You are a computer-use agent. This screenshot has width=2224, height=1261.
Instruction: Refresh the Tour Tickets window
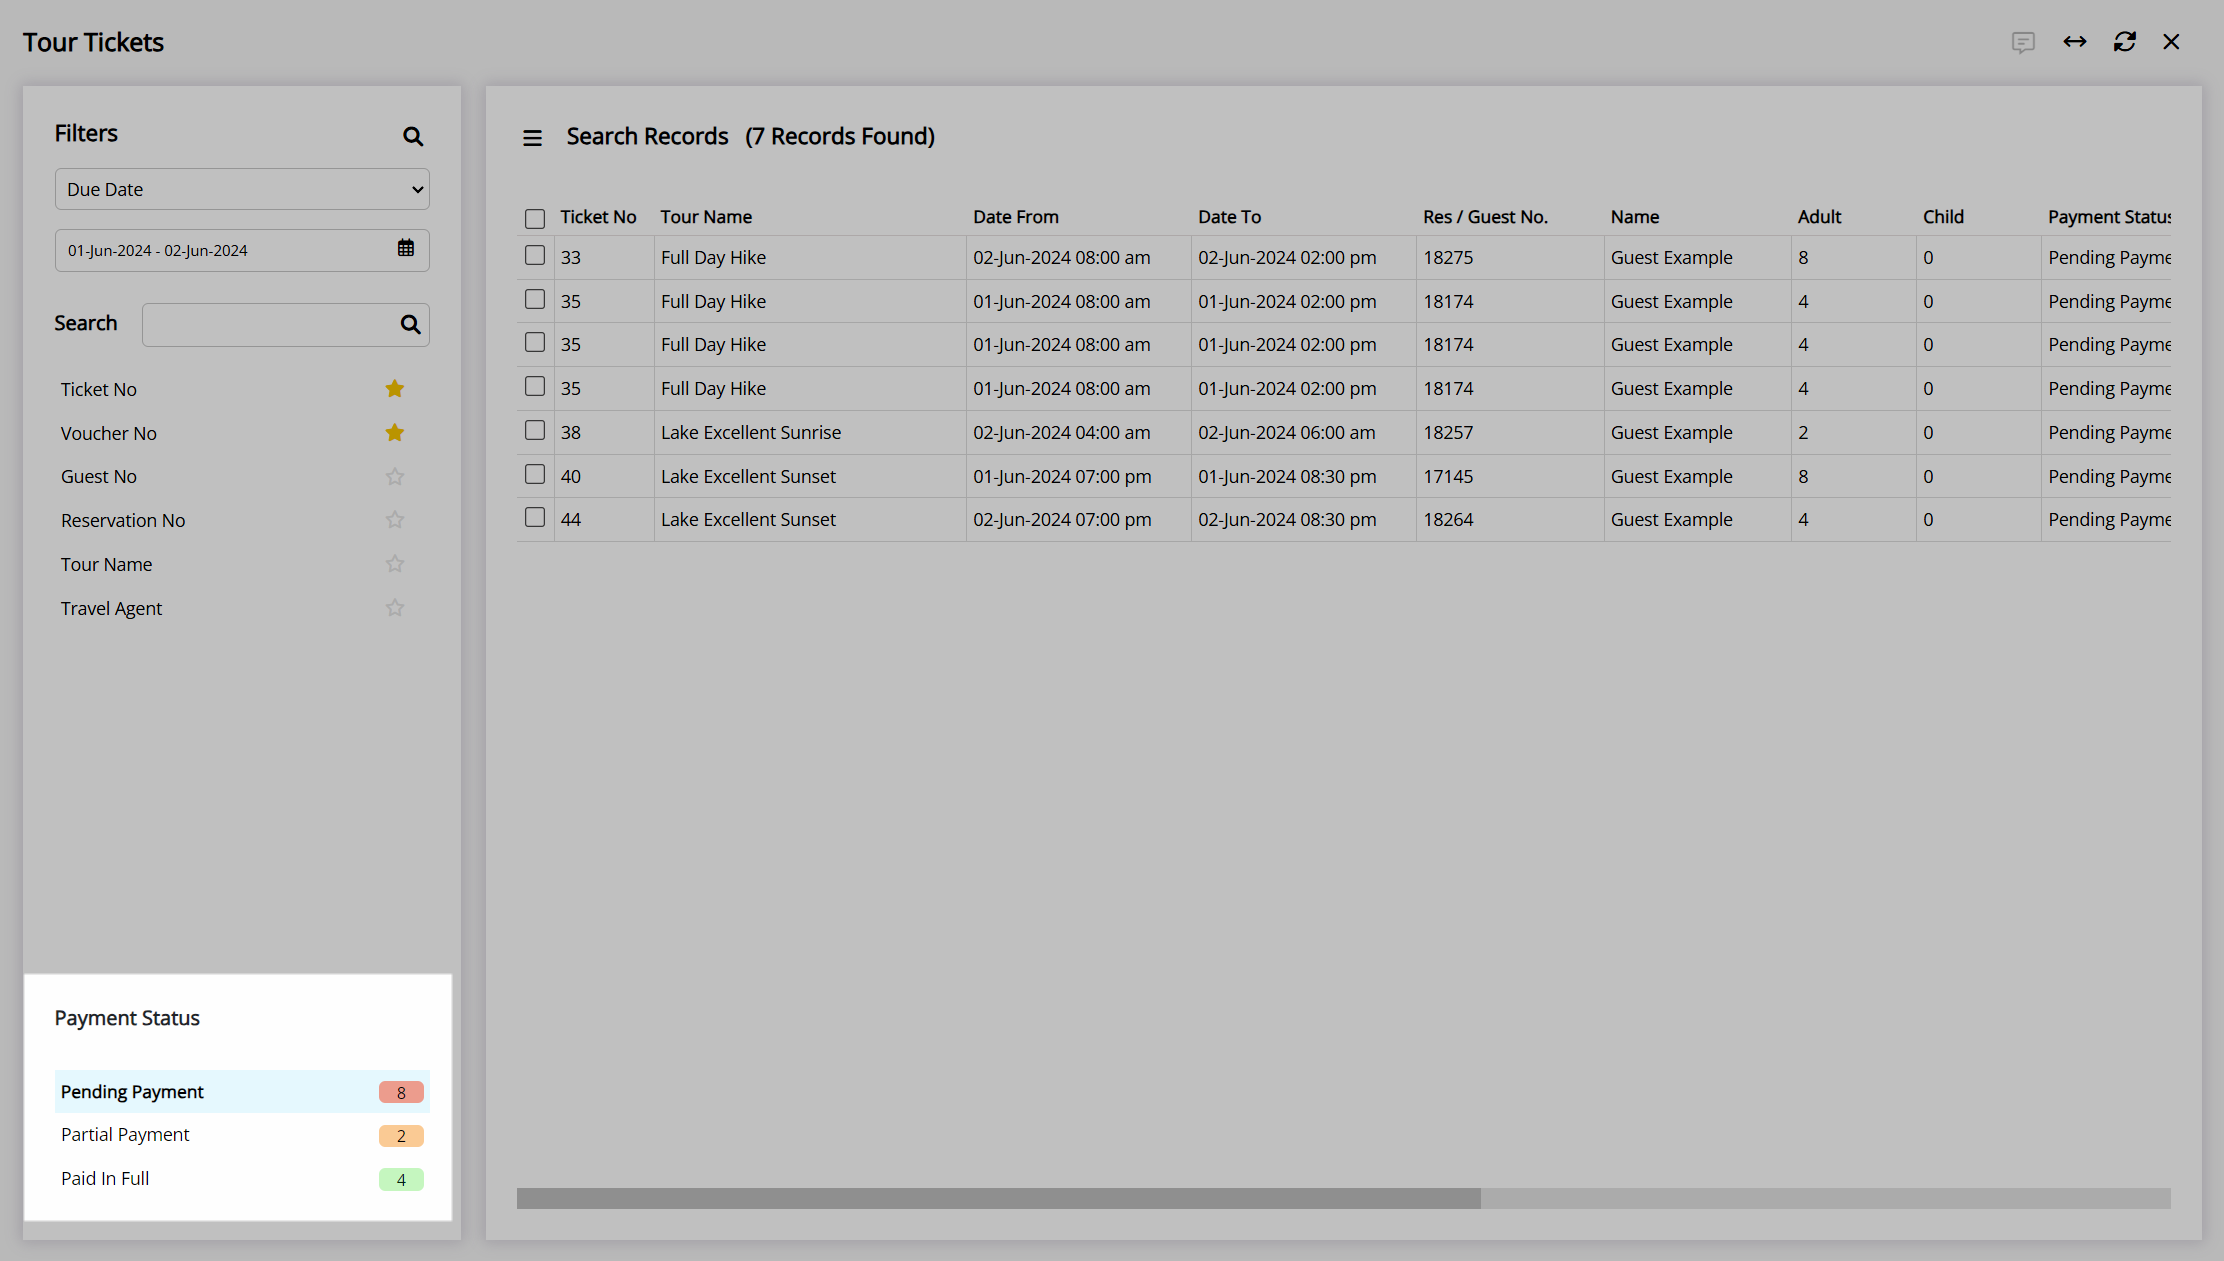click(x=2125, y=41)
